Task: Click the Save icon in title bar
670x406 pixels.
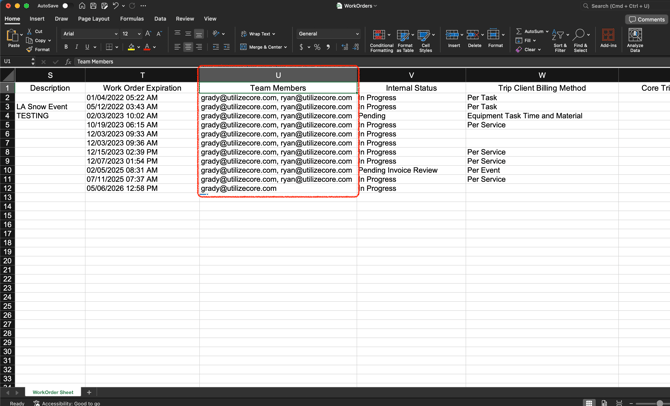Action: point(93,6)
